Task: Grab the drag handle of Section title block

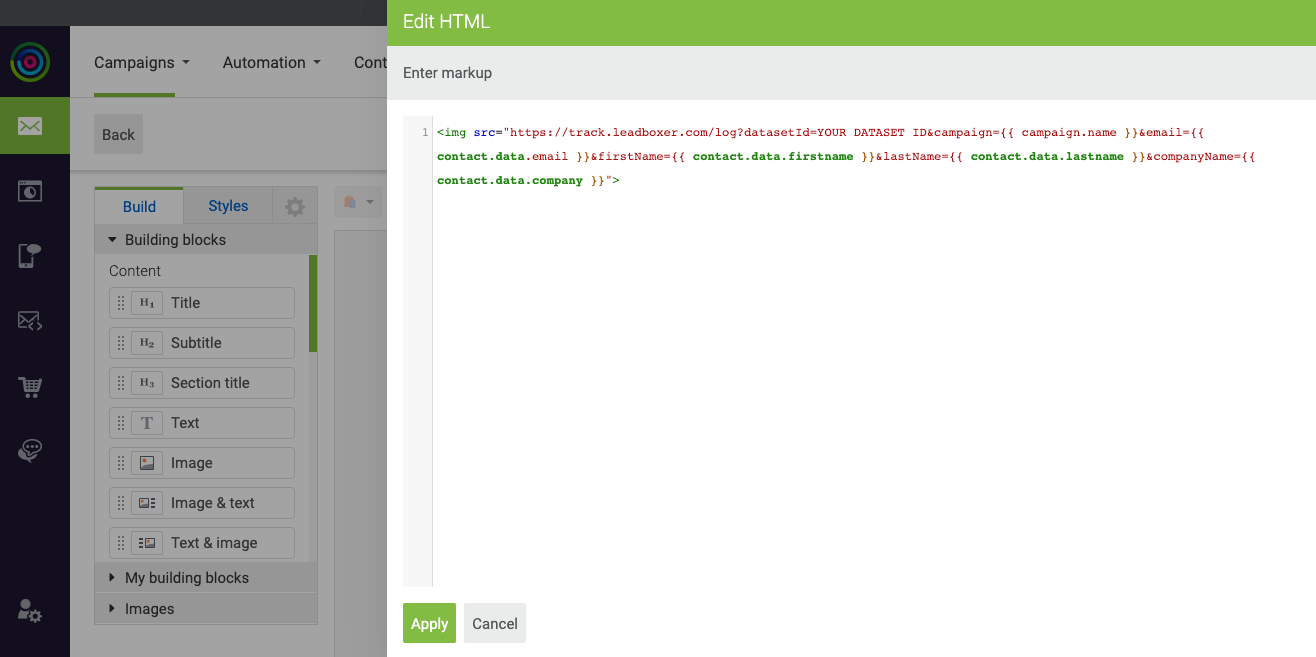Action: coord(121,383)
